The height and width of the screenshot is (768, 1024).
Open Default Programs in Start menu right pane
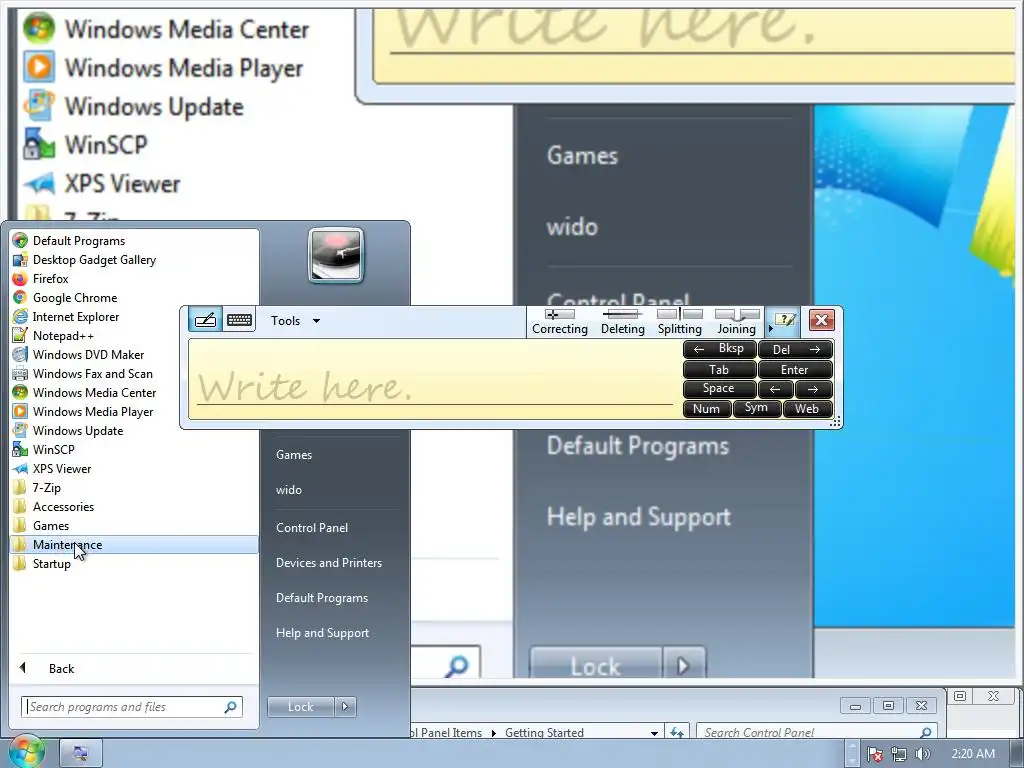(322, 598)
